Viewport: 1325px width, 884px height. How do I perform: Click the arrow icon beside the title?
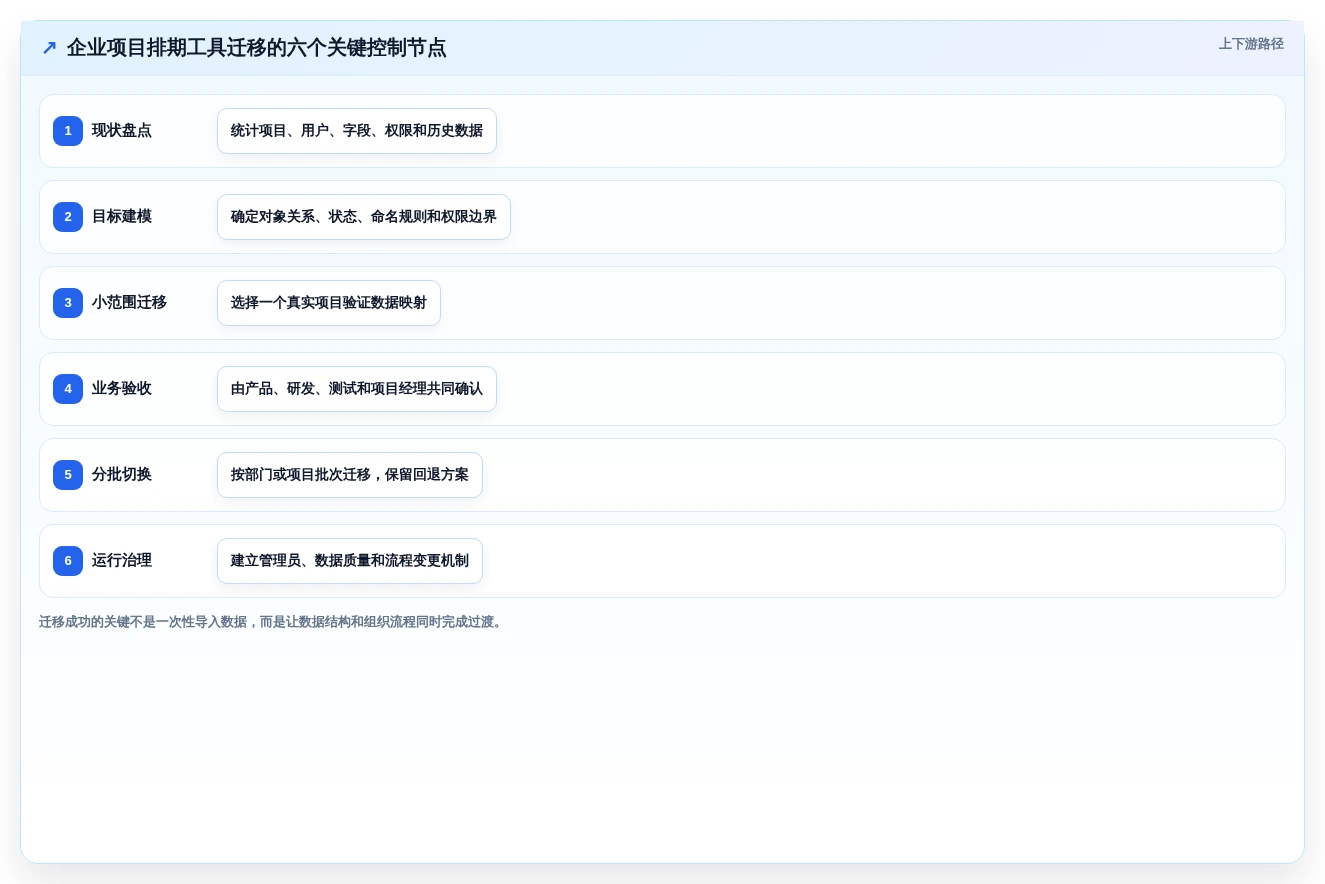tap(49, 48)
